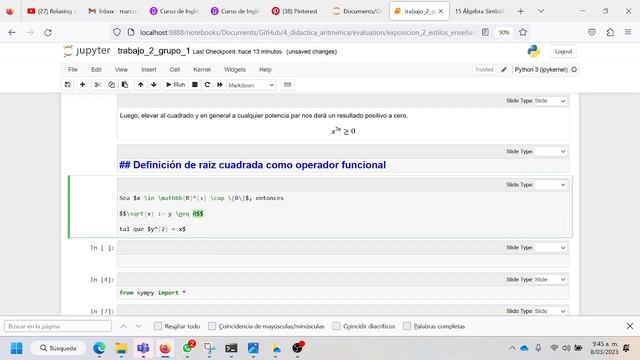Viewport: 640px width, 360px height.
Task: Open the Widgets menu
Action: point(235,69)
